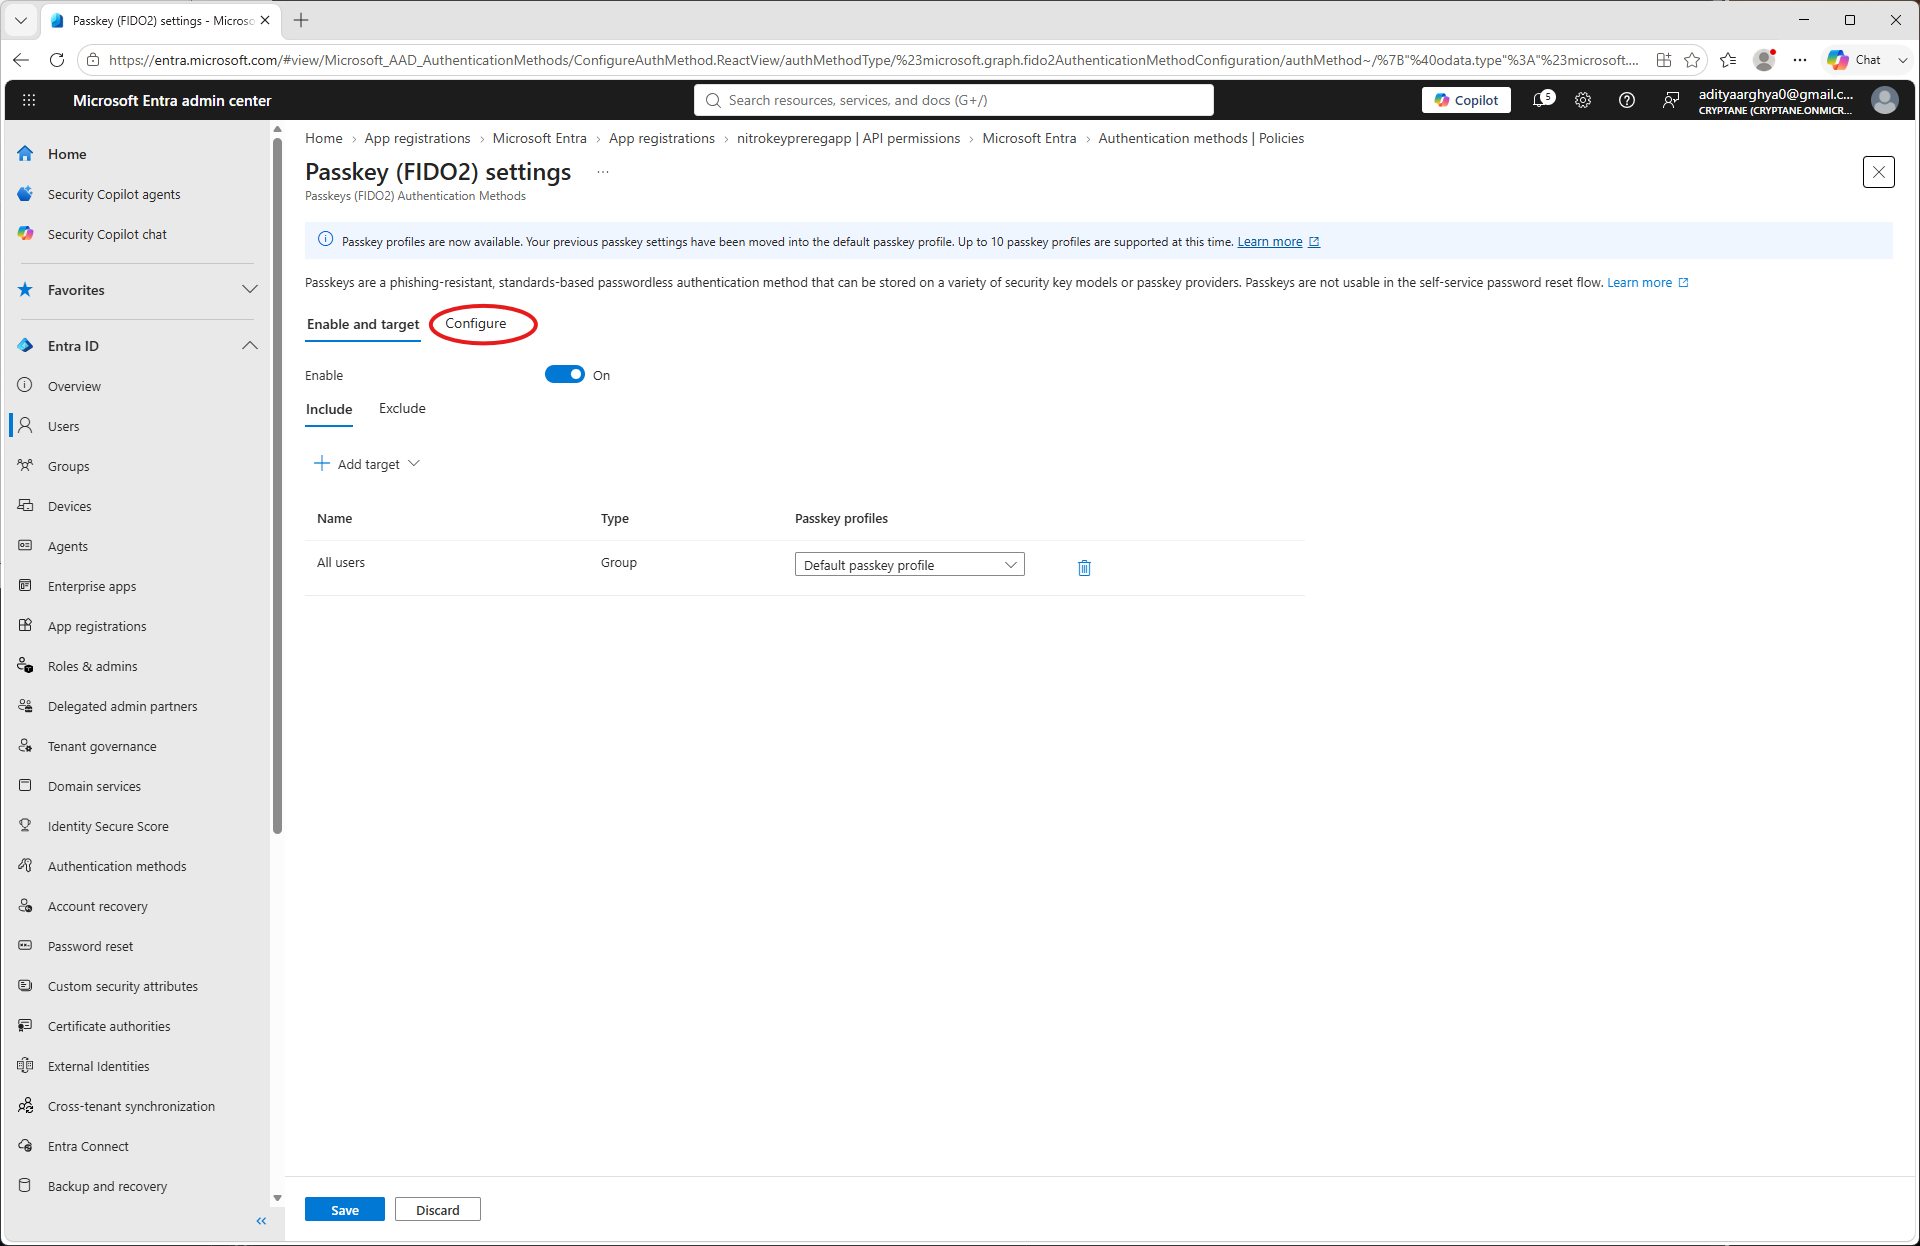The height and width of the screenshot is (1246, 1920).
Task: Open Authentication methods | Policies breadcrumb
Action: tap(1201, 139)
